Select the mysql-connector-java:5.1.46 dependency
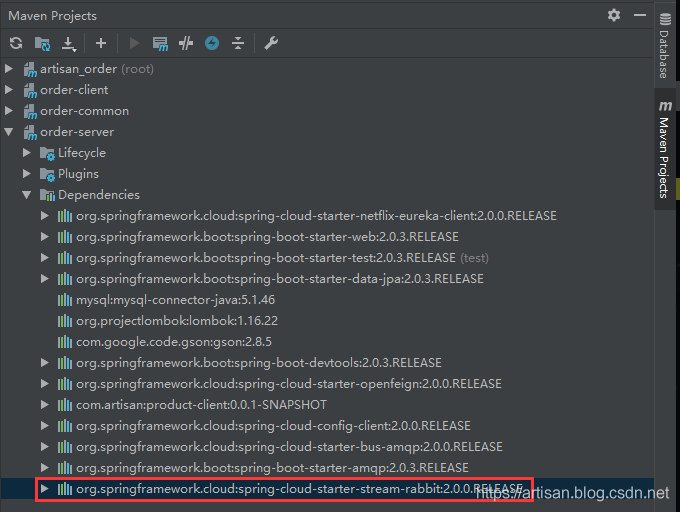Screen dimensions: 680x512 [161, 299]
